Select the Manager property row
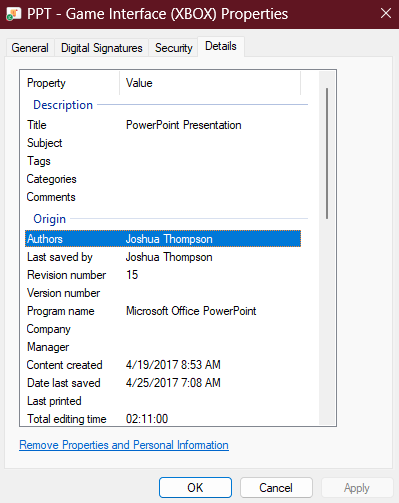Image resolution: width=399 pixels, height=503 pixels. (x=163, y=347)
